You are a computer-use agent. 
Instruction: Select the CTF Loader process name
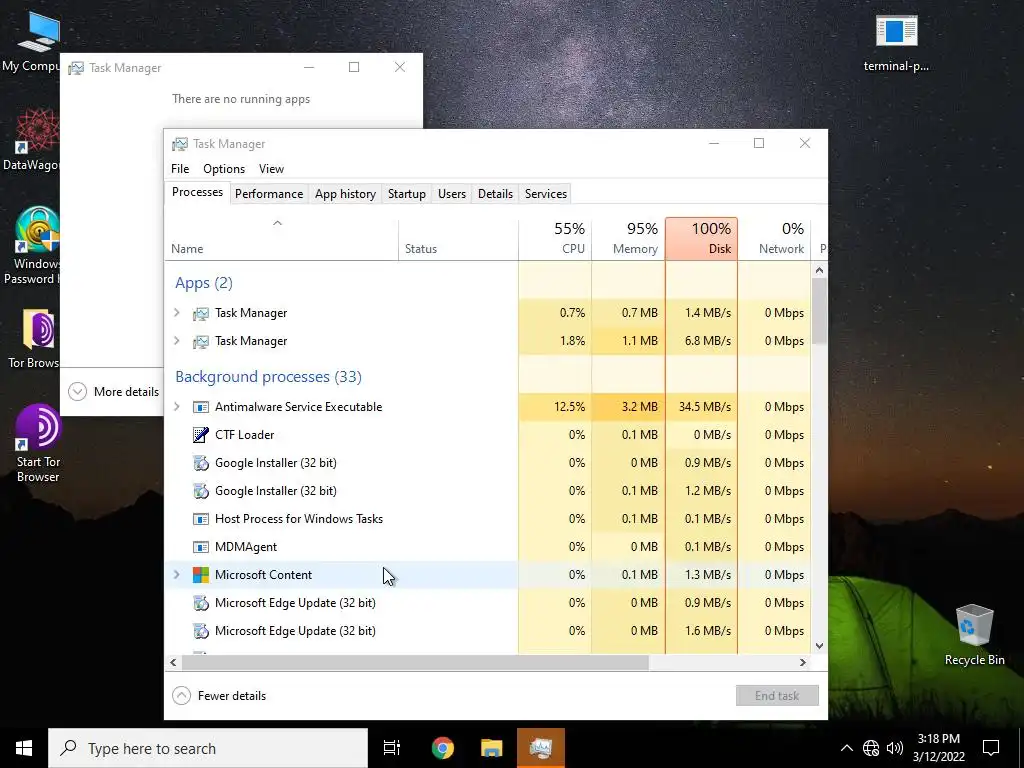(x=245, y=435)
